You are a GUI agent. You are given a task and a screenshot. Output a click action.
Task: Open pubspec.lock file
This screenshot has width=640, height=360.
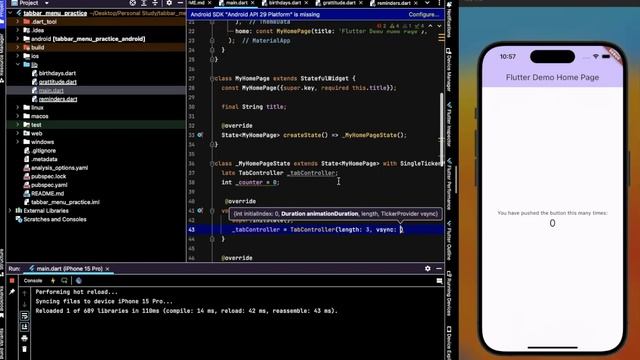coord(49,176)
